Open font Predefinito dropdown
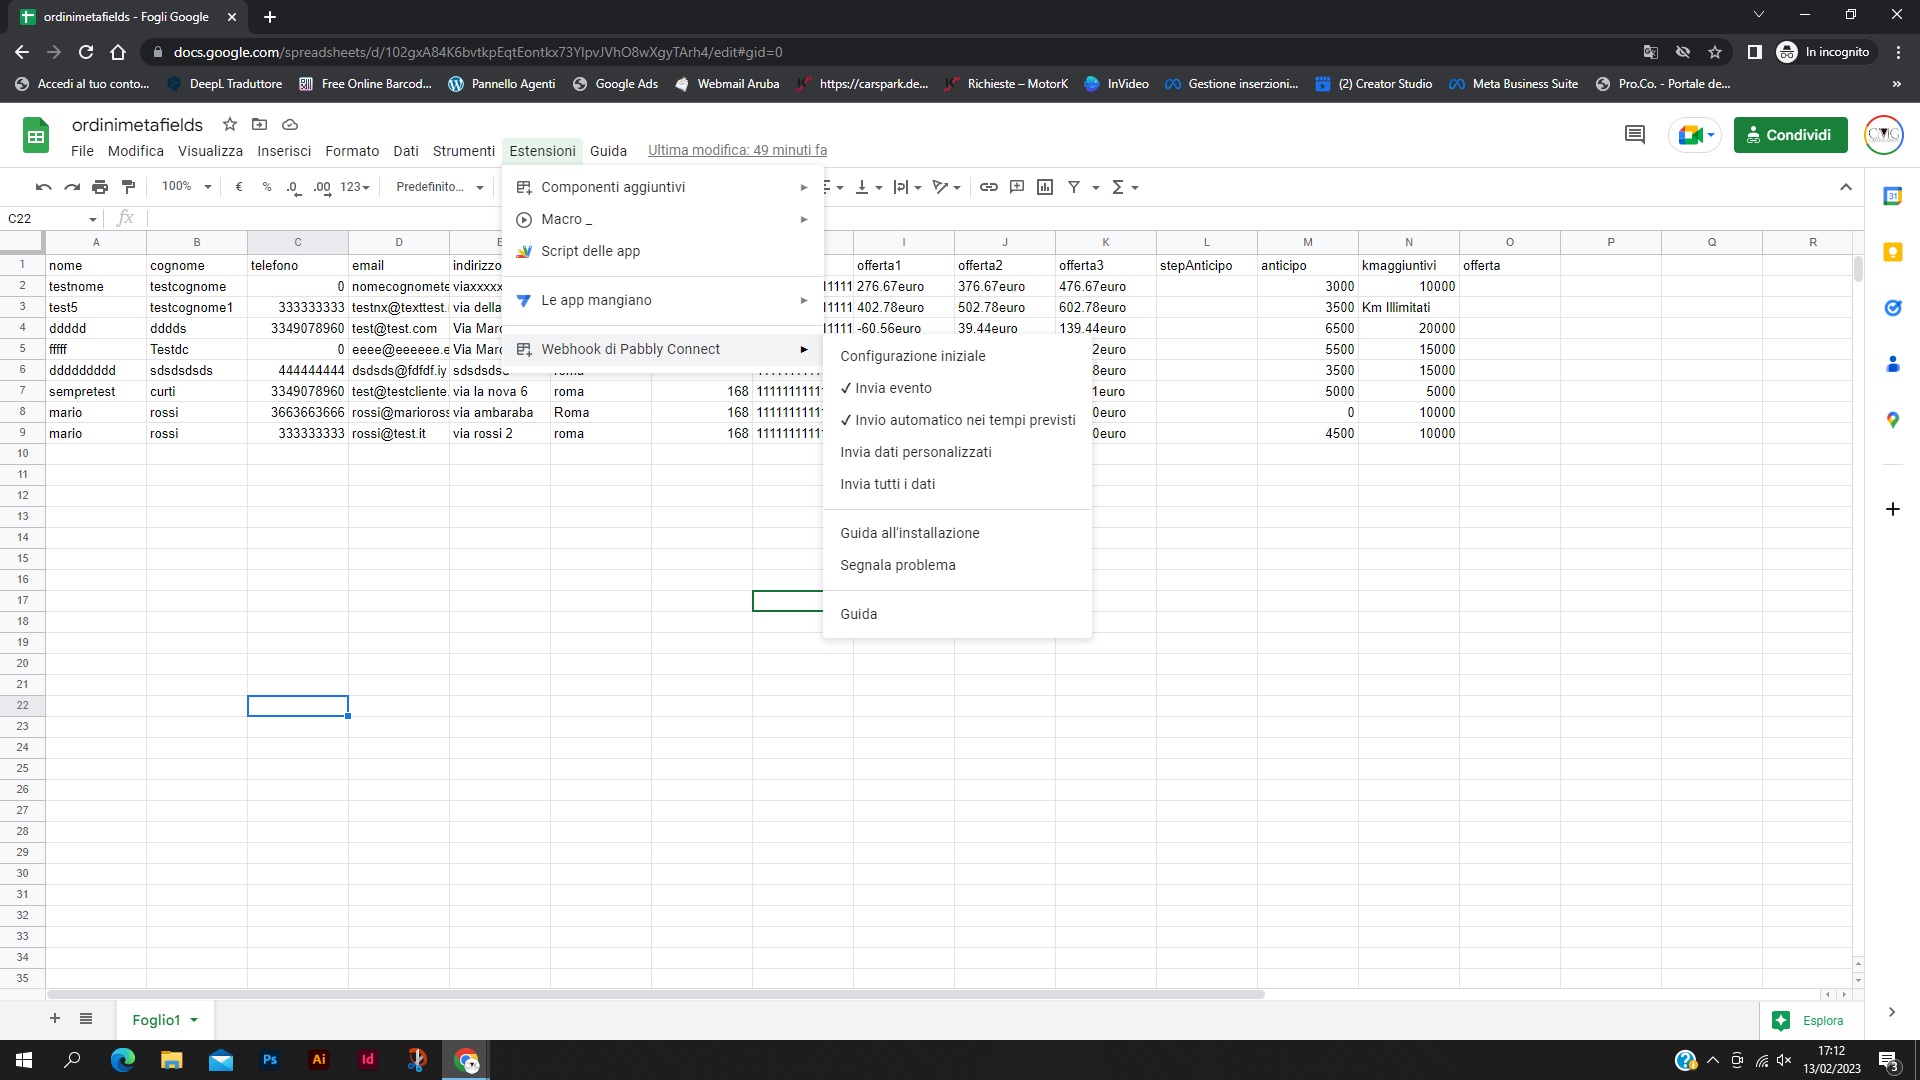 pyautogui.click(x=439, y=187)
